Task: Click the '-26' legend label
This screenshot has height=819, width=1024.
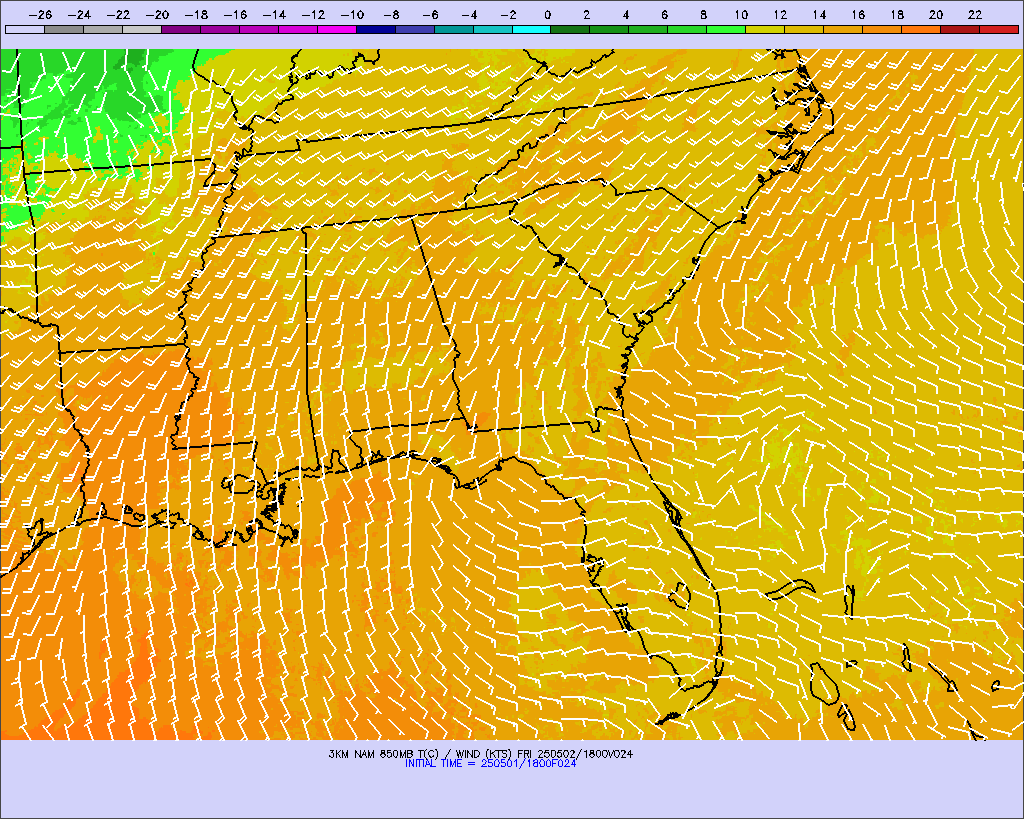Action: click(x=40, y=14)
